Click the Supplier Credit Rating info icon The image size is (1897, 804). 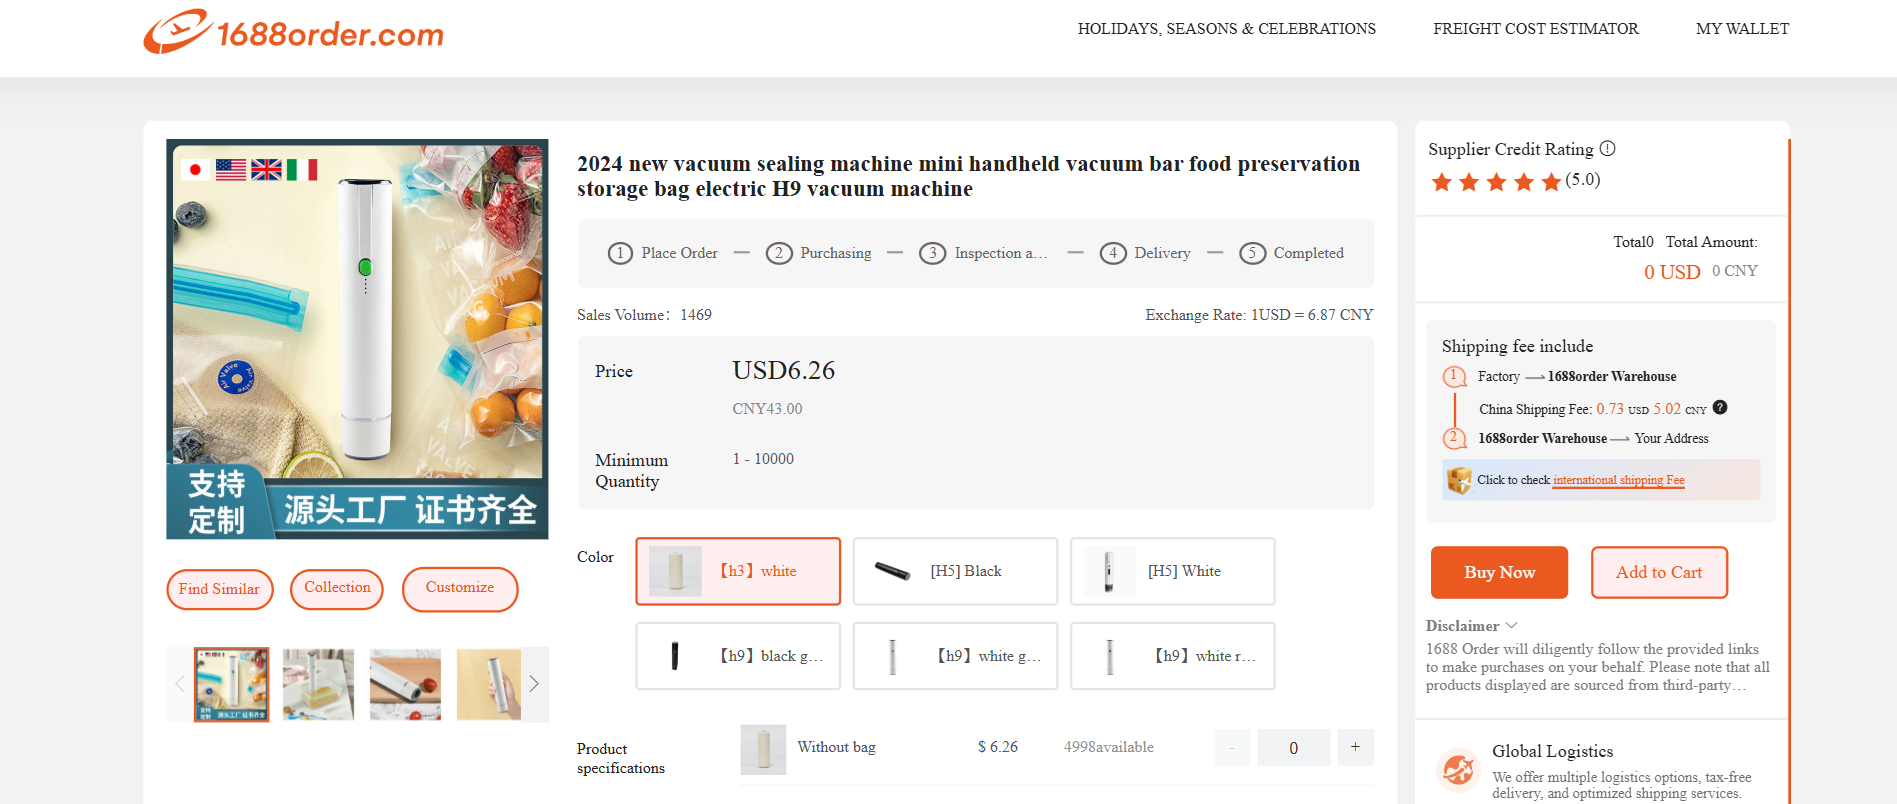tap(1607, 149)
